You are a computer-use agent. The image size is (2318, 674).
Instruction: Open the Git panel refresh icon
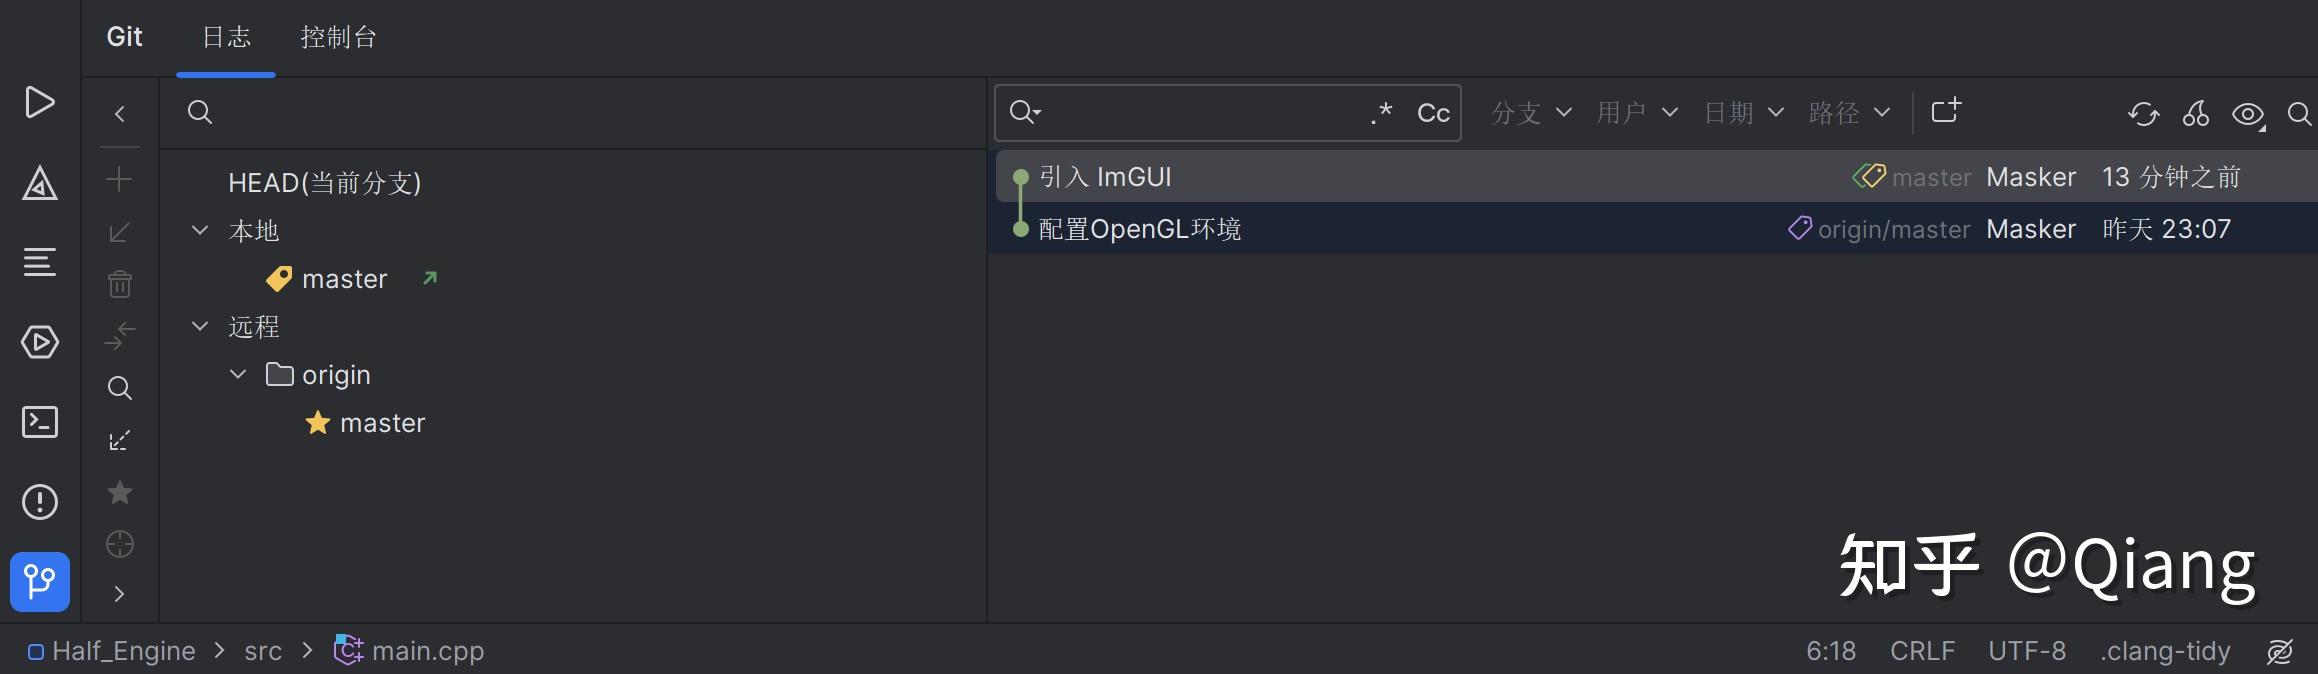(x=2142, y=114)
